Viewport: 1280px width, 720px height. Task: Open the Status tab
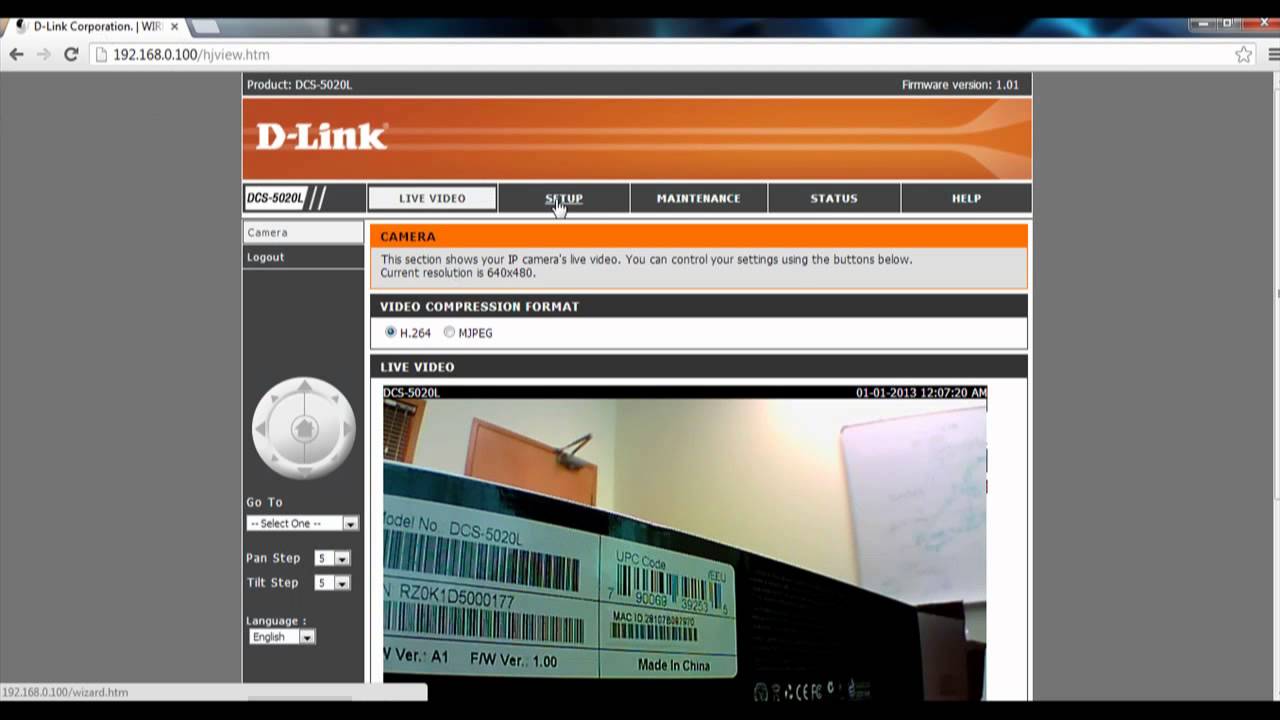click(834, 198)
